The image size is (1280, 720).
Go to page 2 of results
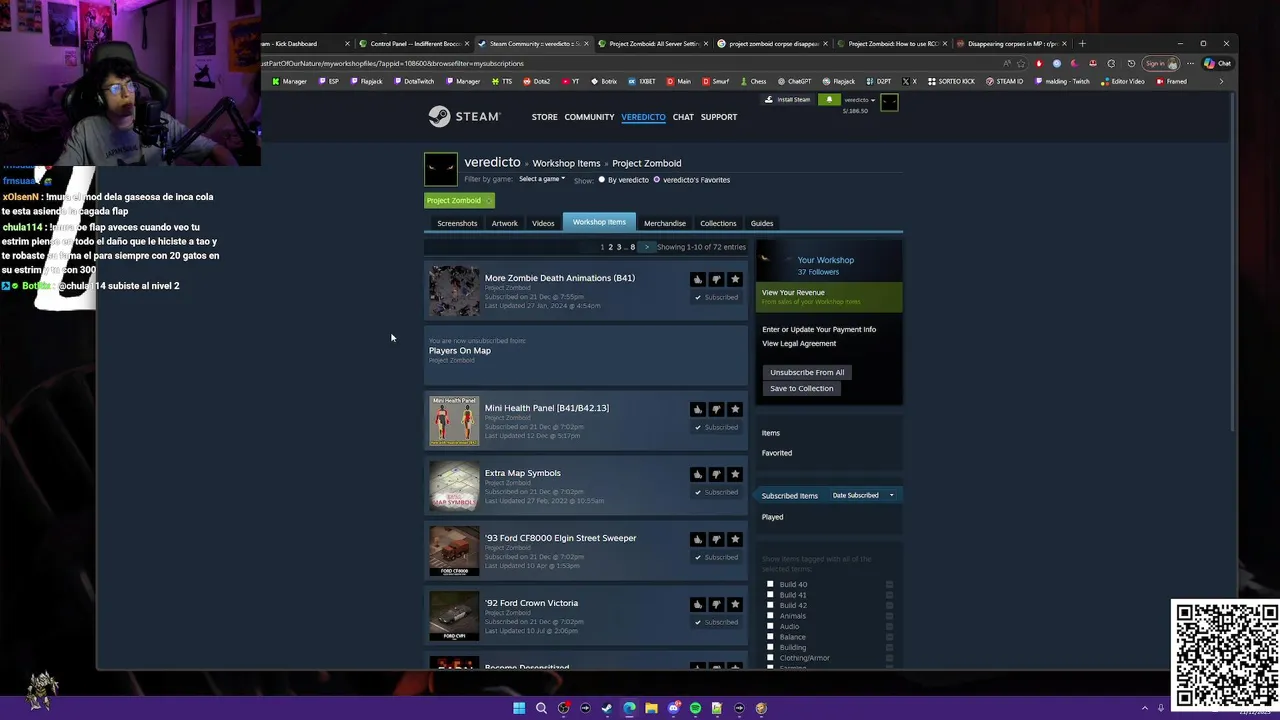click(610, 247)
